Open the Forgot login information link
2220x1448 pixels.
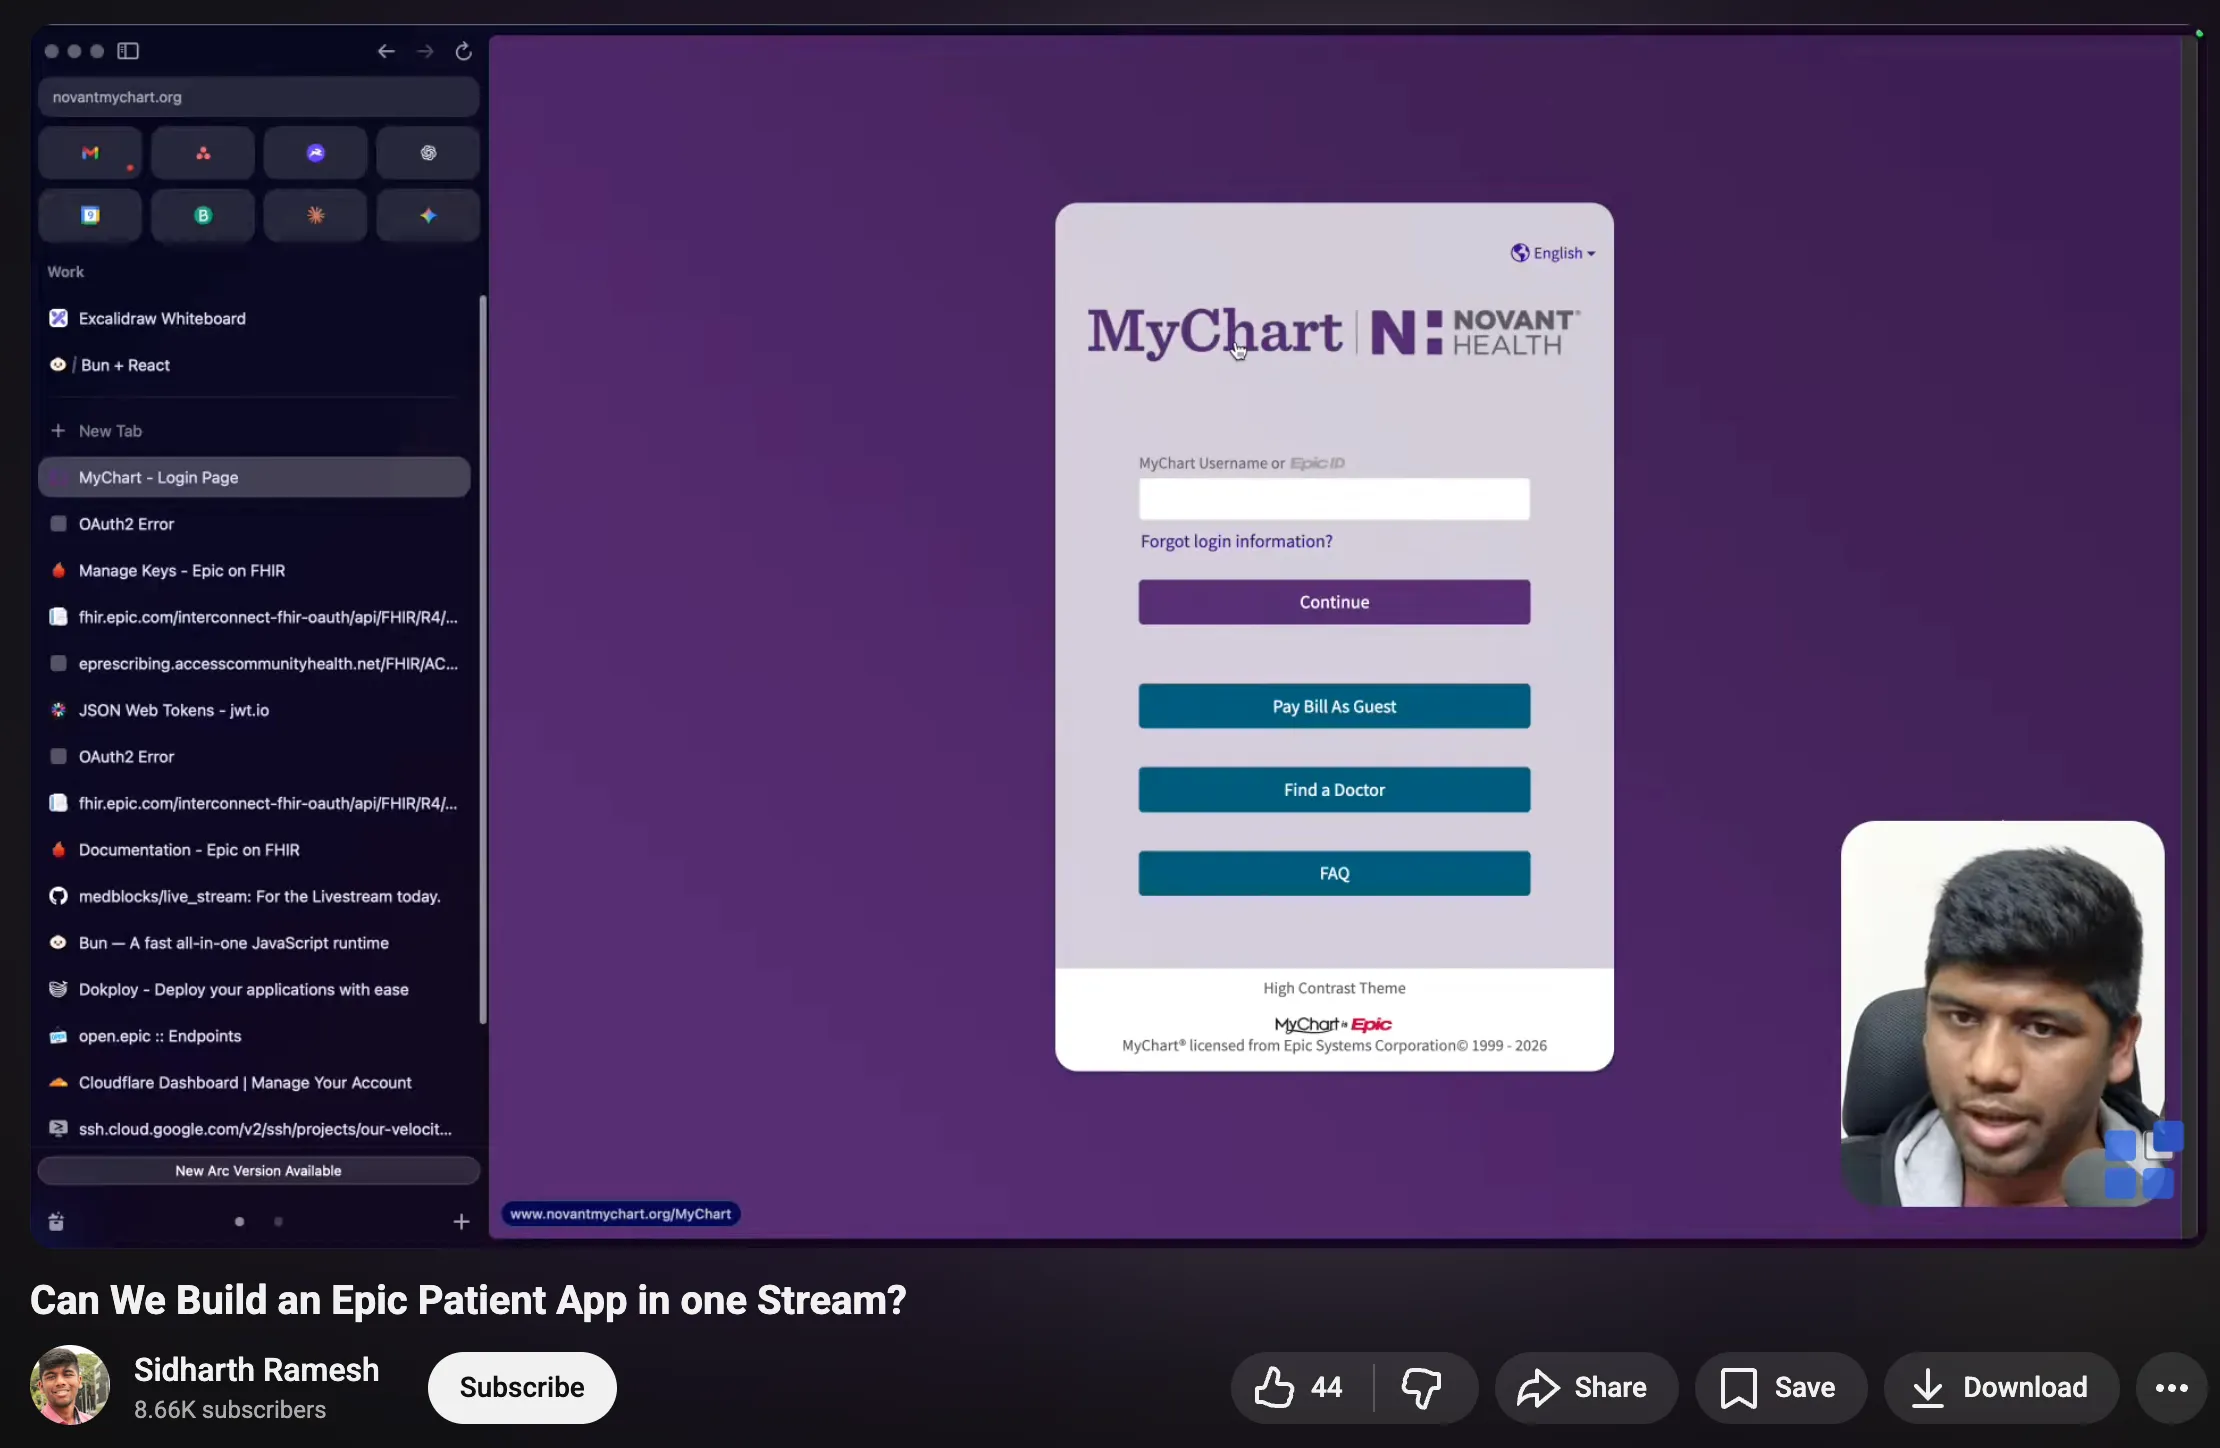click(x=1236, y=541)
